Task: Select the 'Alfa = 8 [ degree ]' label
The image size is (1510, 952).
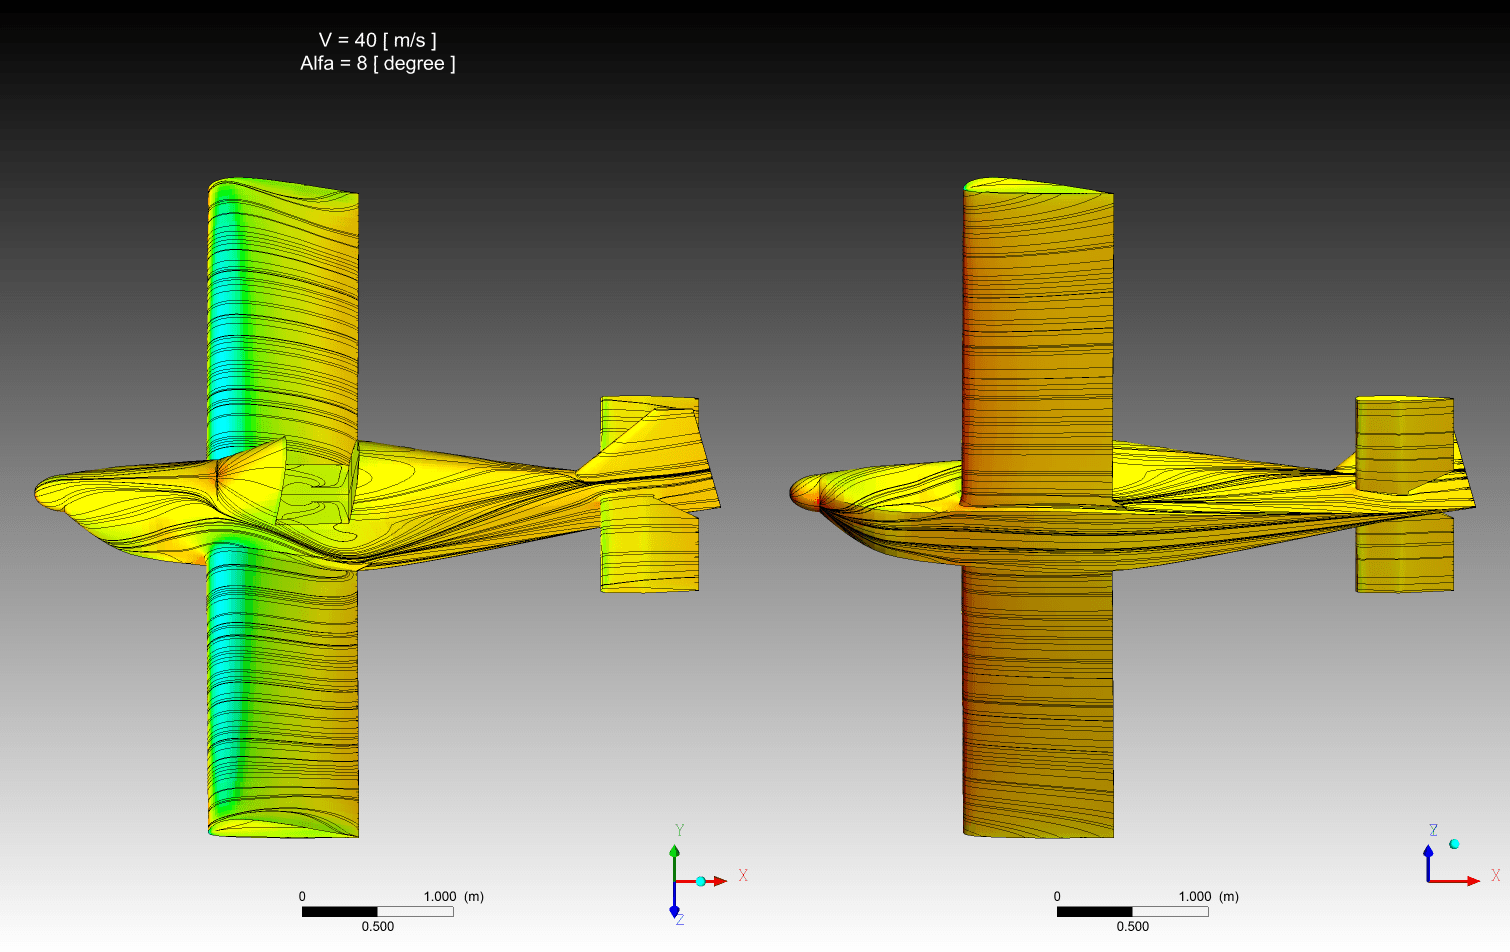Action: coord(378,64)
